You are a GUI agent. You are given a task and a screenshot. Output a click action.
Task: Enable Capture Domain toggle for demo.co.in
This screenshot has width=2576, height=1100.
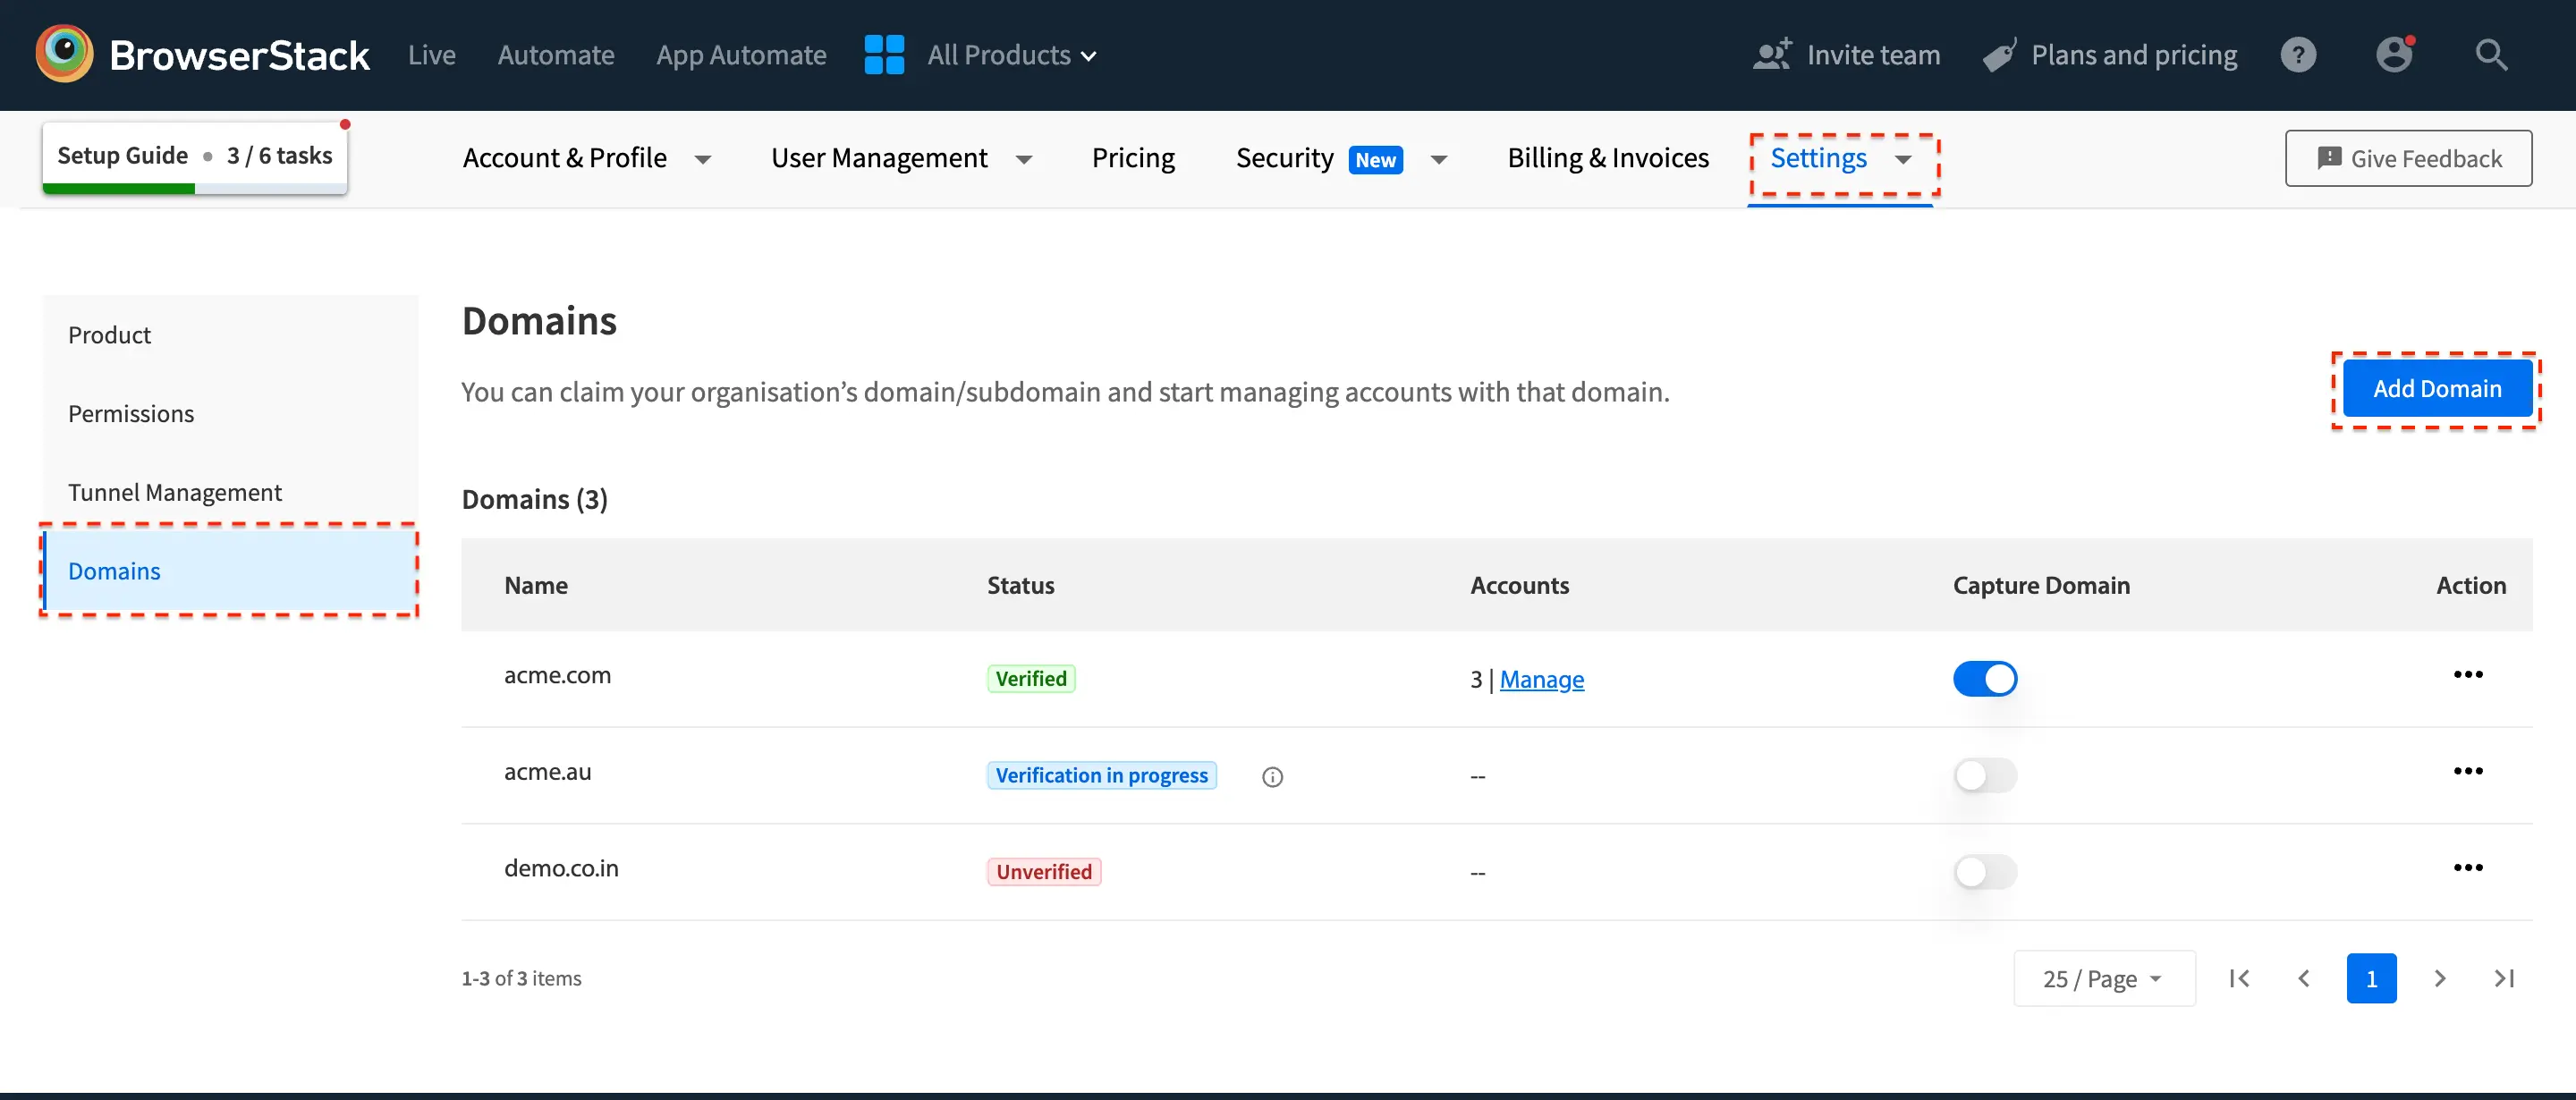point(1984,872)
